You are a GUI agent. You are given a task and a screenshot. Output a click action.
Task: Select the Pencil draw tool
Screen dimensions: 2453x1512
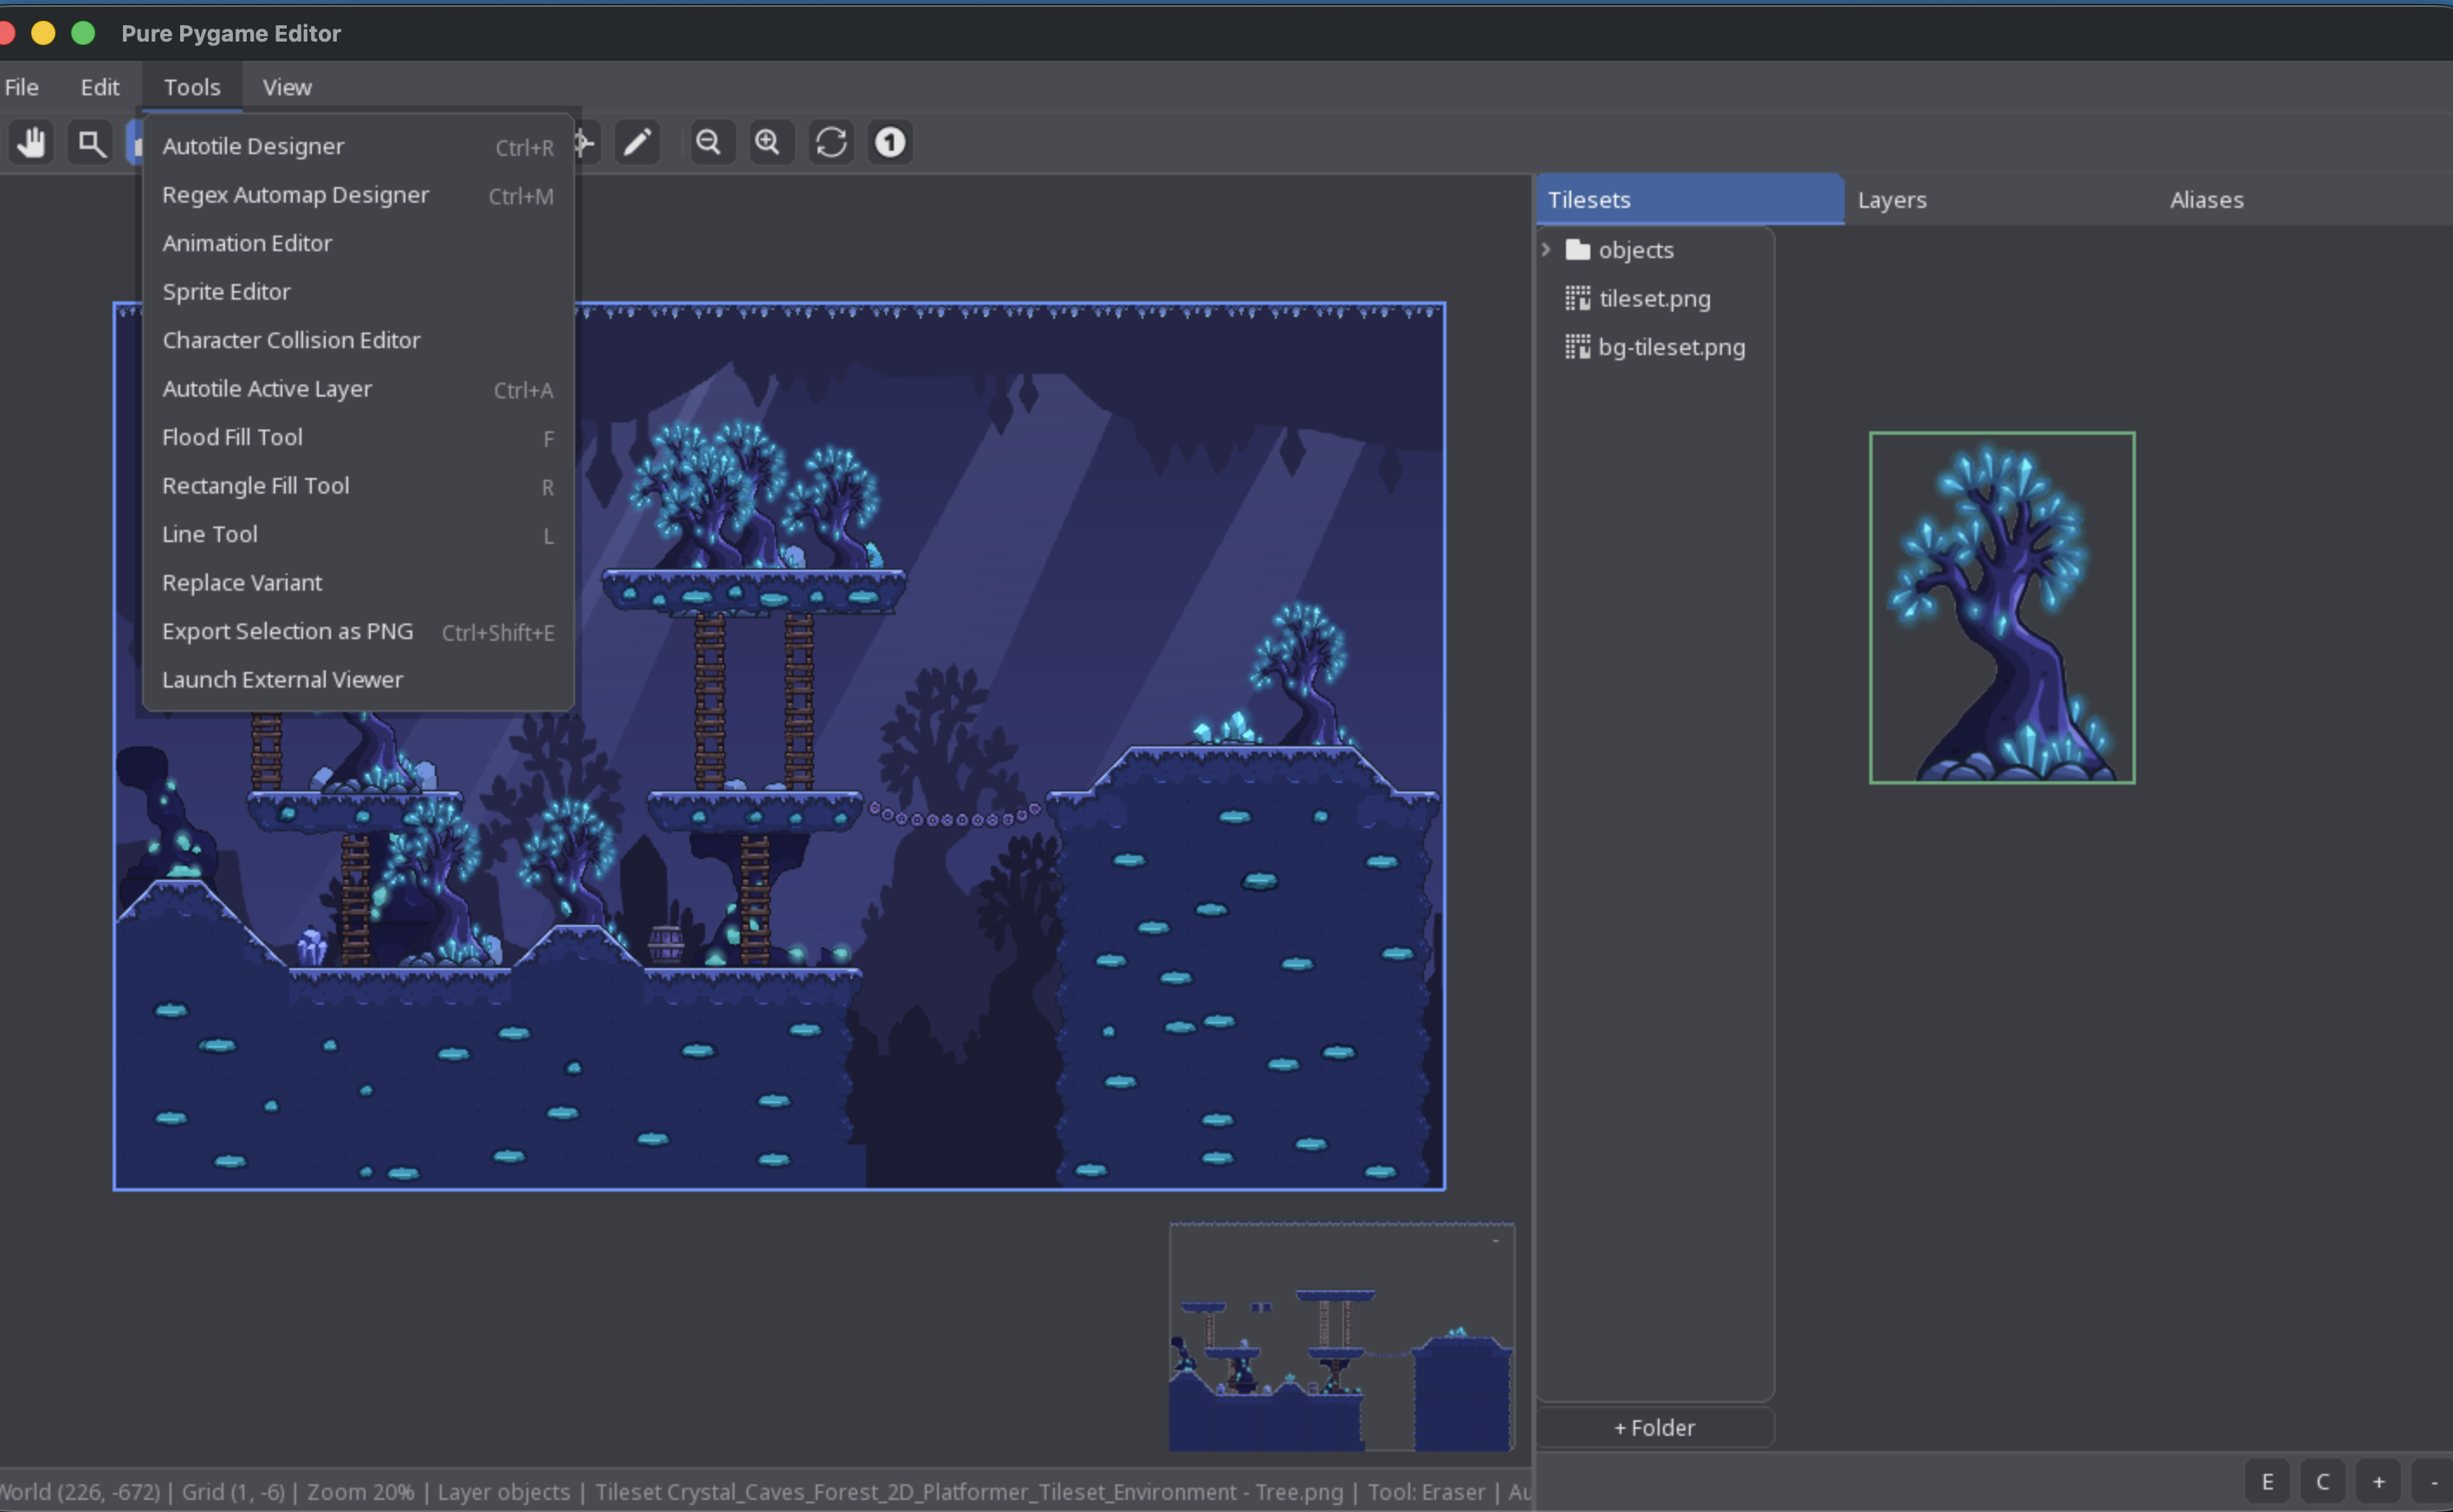(637, 143)
